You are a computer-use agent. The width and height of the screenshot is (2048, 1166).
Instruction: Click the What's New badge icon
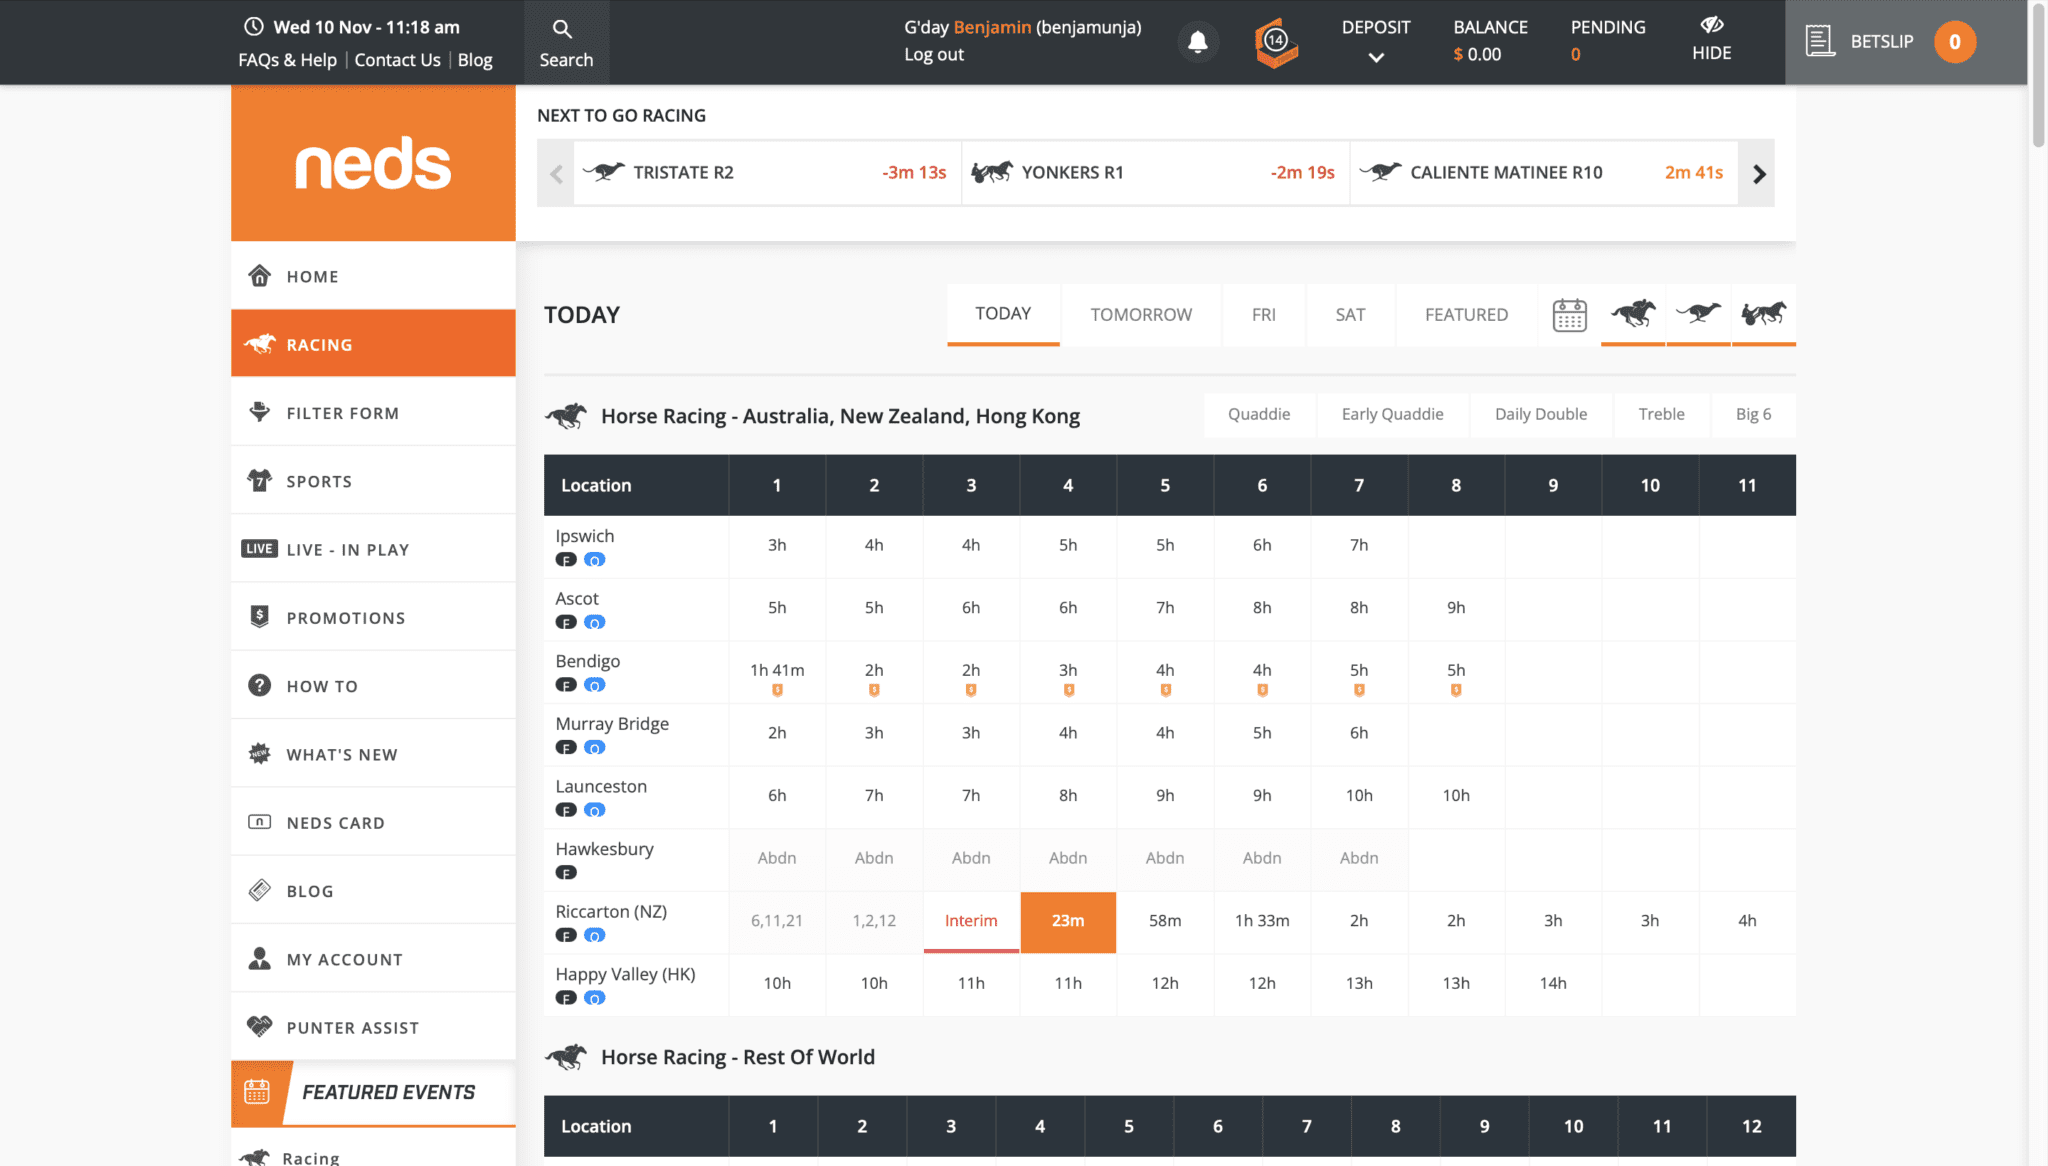pyautogui.click(x=260, y=754)
